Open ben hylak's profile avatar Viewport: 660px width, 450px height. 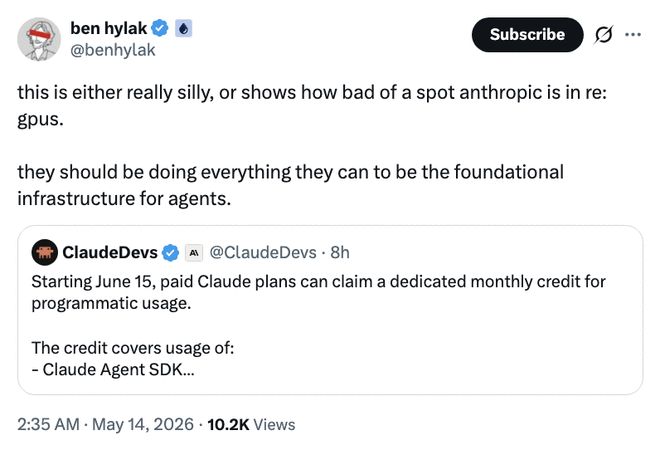pyautogui.click(x=39, y=39)
